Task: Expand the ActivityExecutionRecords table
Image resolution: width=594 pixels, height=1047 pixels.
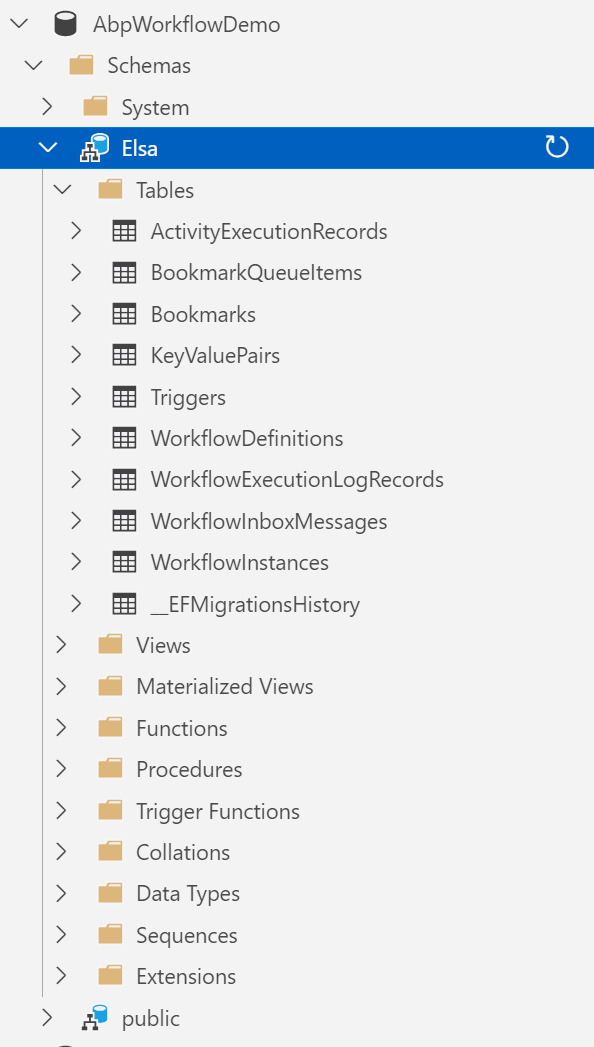Action: pos(76,231)
